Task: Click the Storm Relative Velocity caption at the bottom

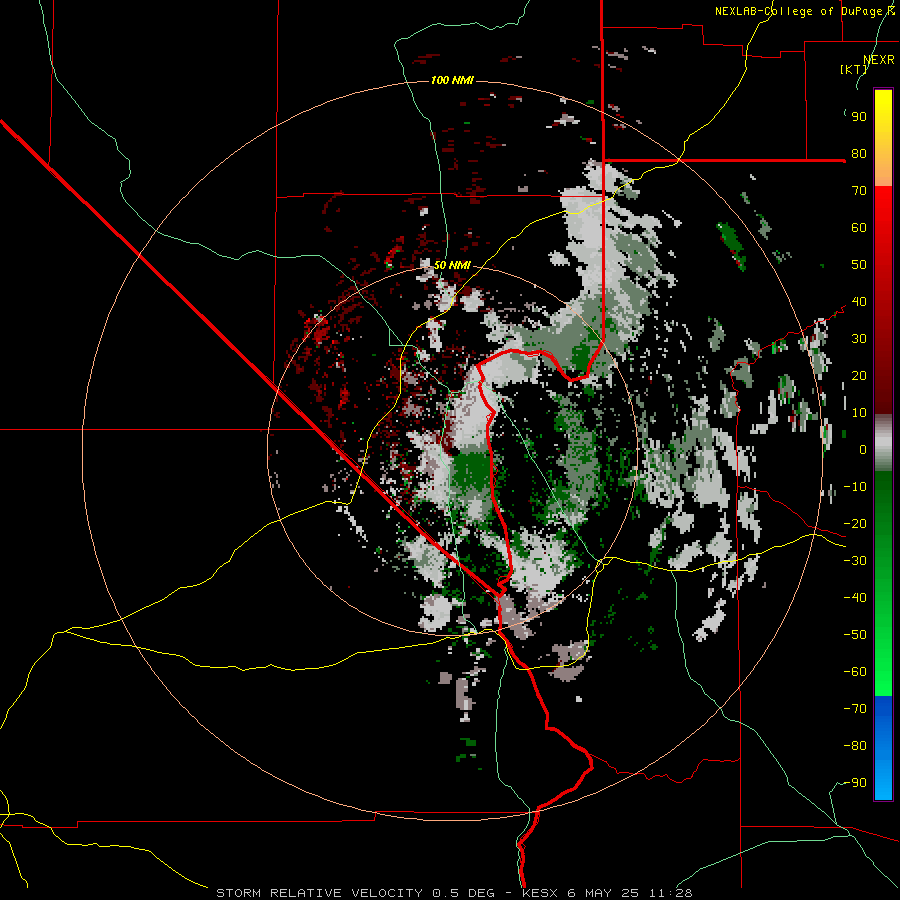Action: pos(454,893)
